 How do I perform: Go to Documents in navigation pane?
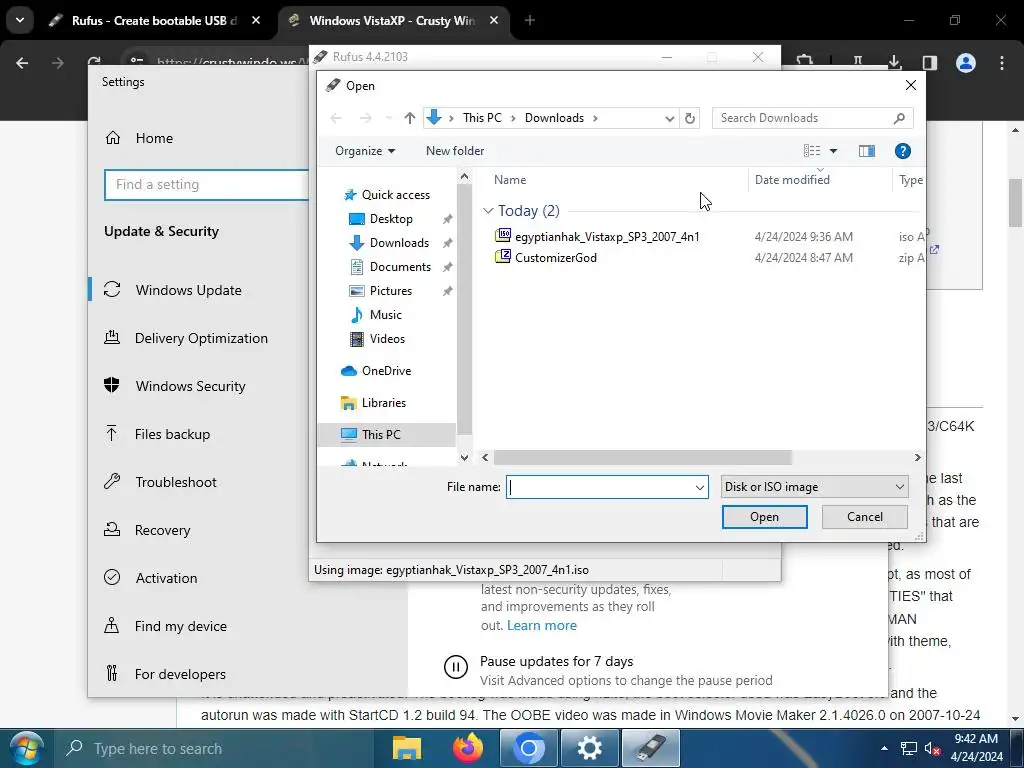click(400, 266)
